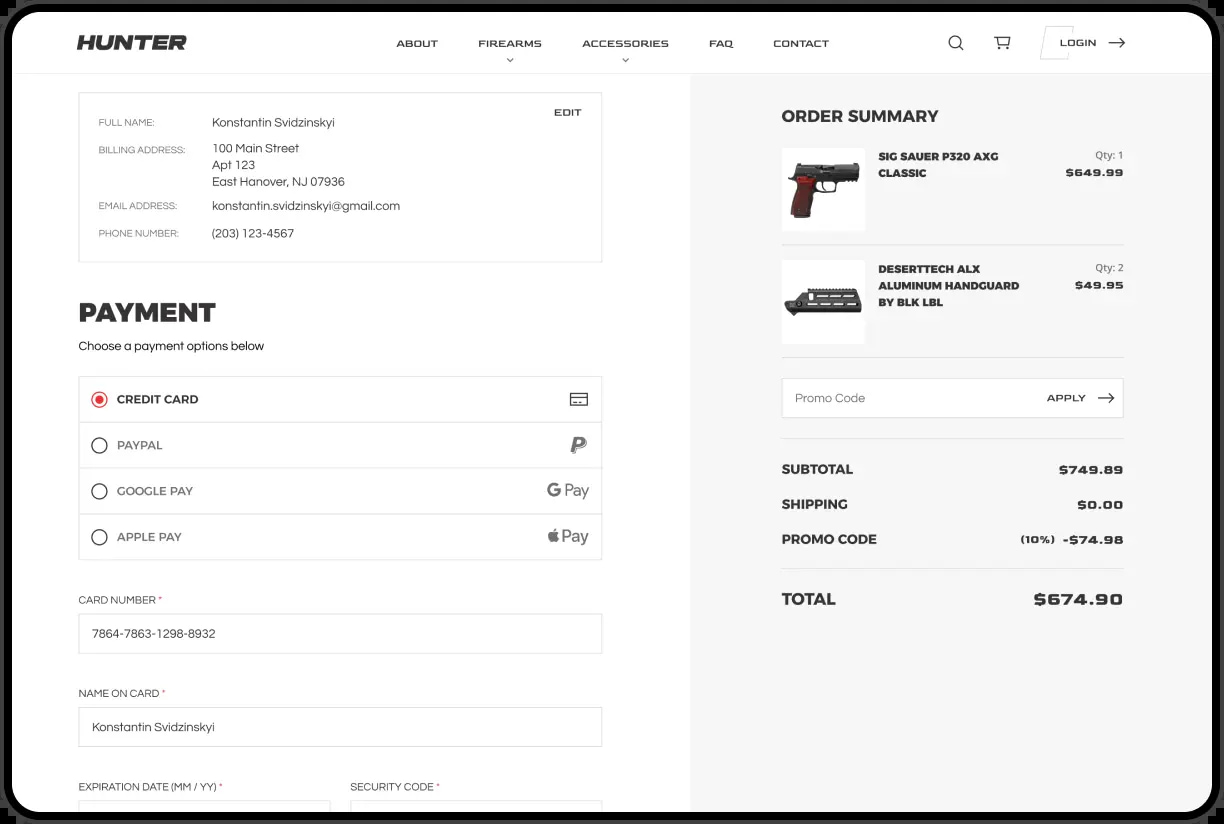The image size is (1224, 824).
Task: Click the Apple Pay logo
Action: [x=568, y=537]
